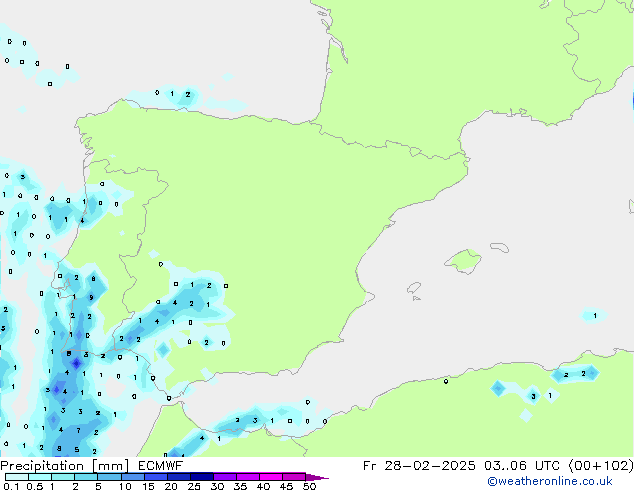The width and height of the screenshot is (634, 490).
Task: Click the above-50 mm legend arrow tip
Action: pos(317,477)
